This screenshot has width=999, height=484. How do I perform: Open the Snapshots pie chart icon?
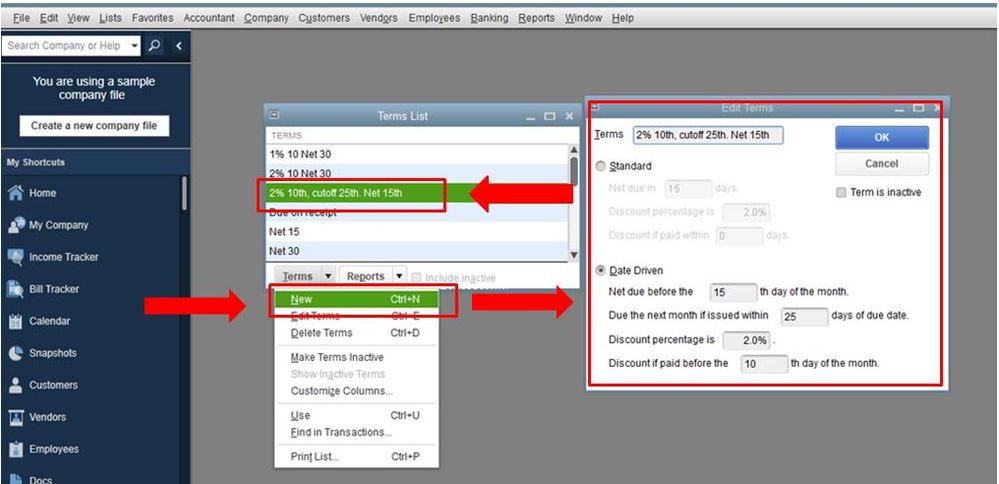(16, 353)
